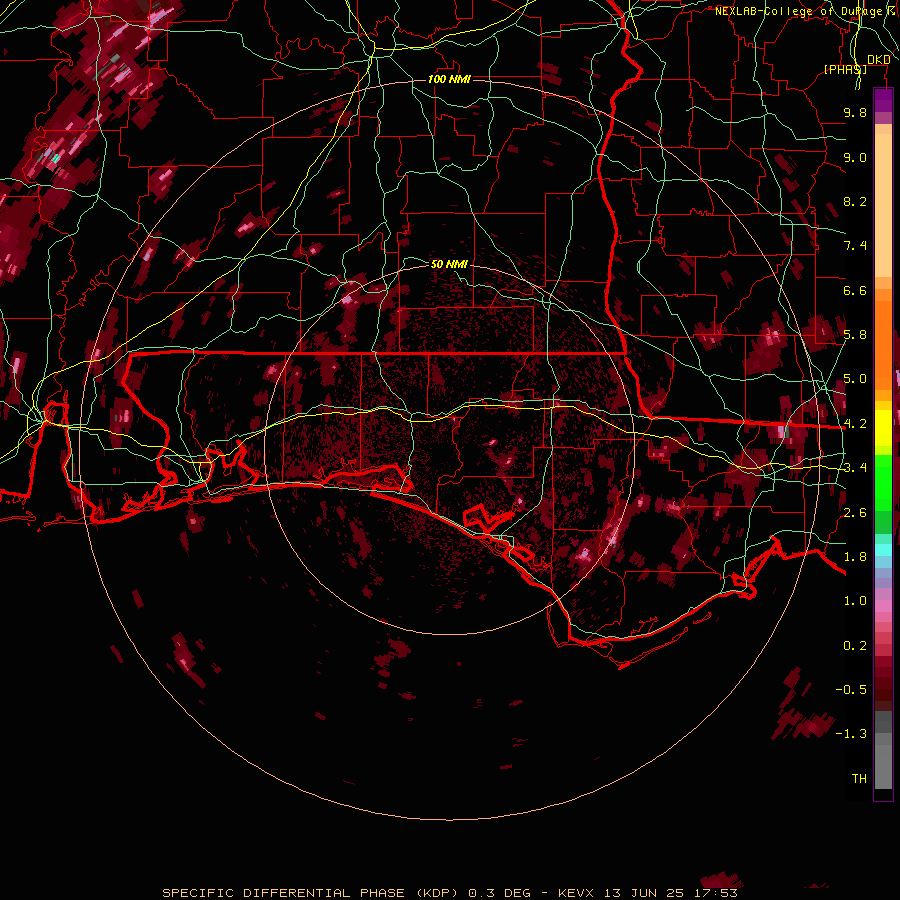Screen dimensions: 900x900
Task: Click the 100 NMI range ring label
Action: (449, 79)
